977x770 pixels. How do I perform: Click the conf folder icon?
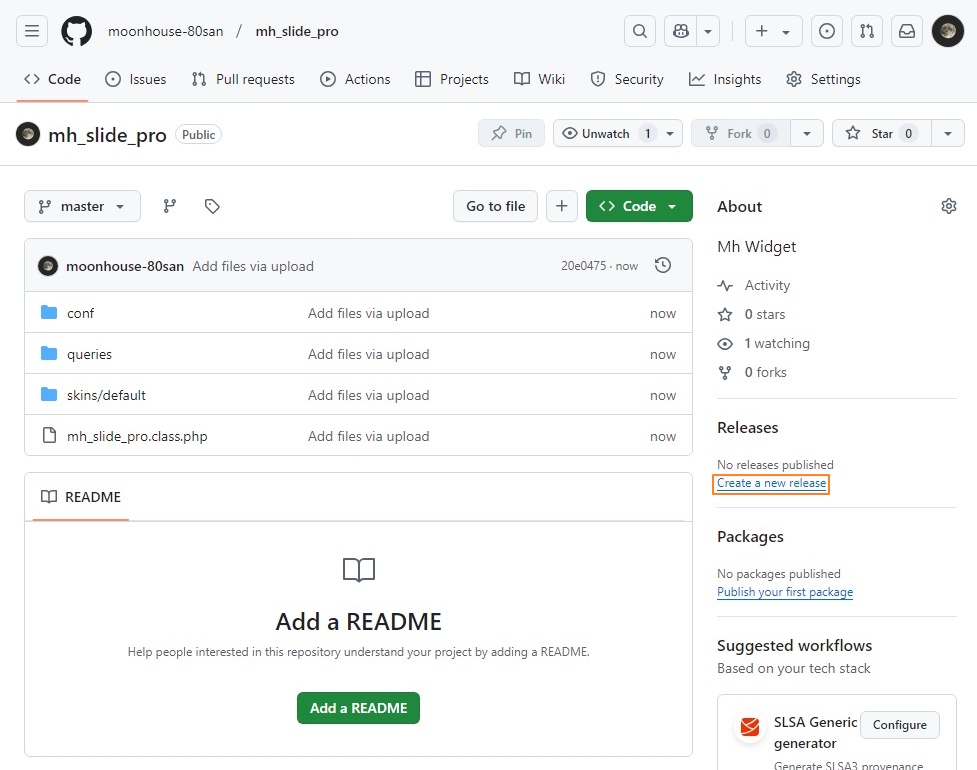pyautogui.click(x=49, y=312)
